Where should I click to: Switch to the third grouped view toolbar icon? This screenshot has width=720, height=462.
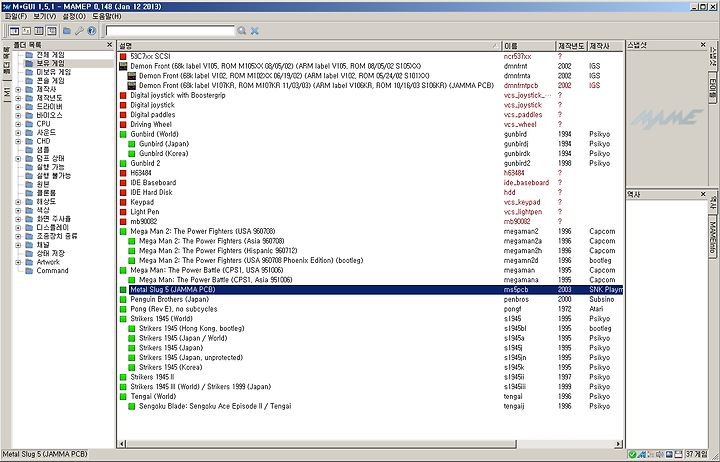(x=39, y=31)
